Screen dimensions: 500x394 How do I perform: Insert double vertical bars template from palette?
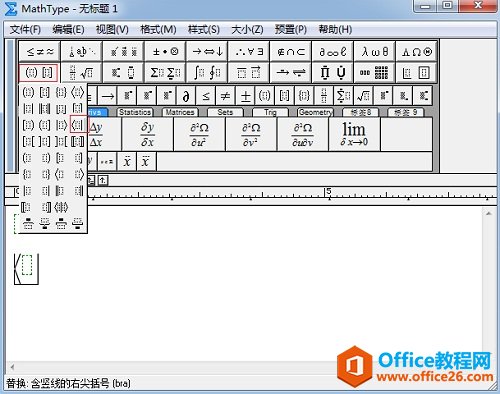click(x=45, y=109)
